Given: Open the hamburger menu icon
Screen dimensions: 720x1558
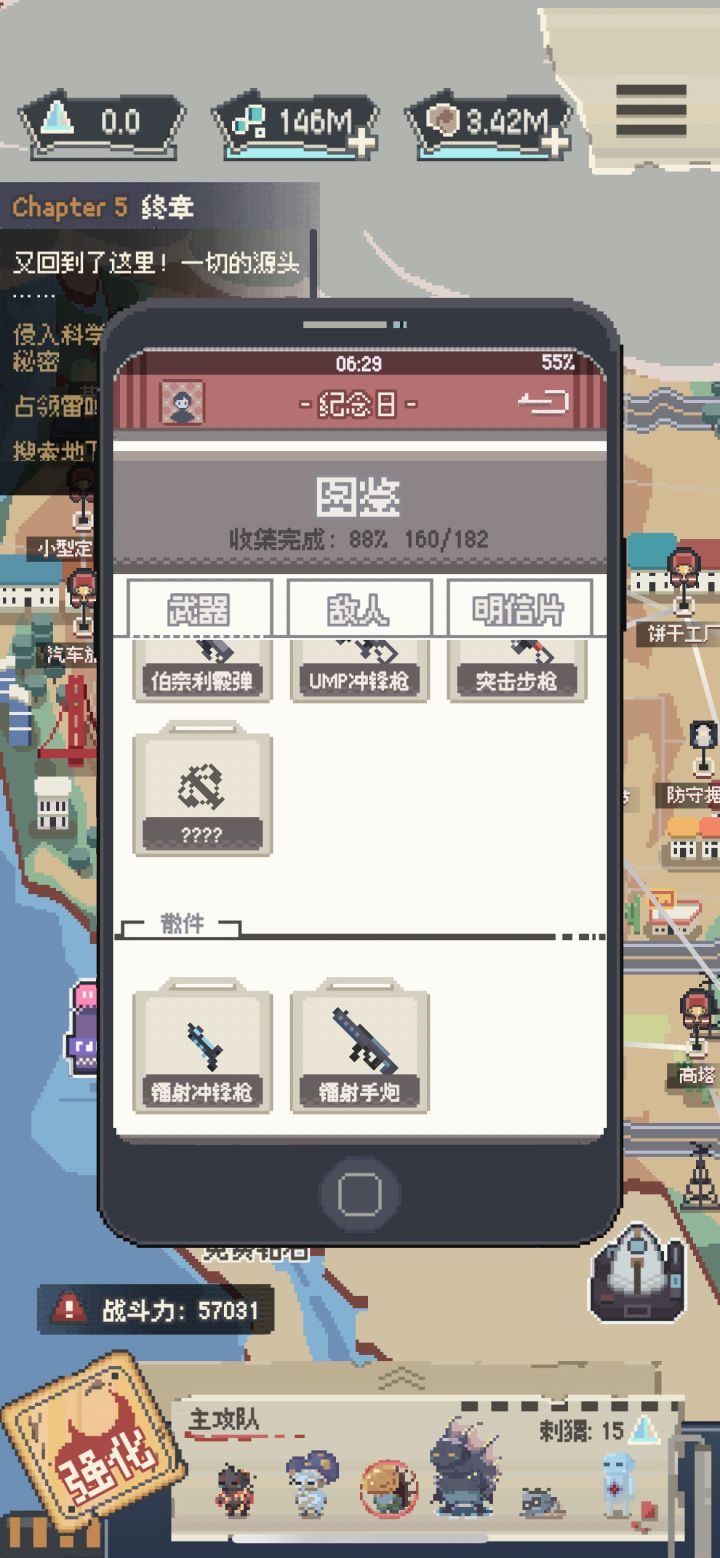Looking at the screenshot, I should pos(651,110).
